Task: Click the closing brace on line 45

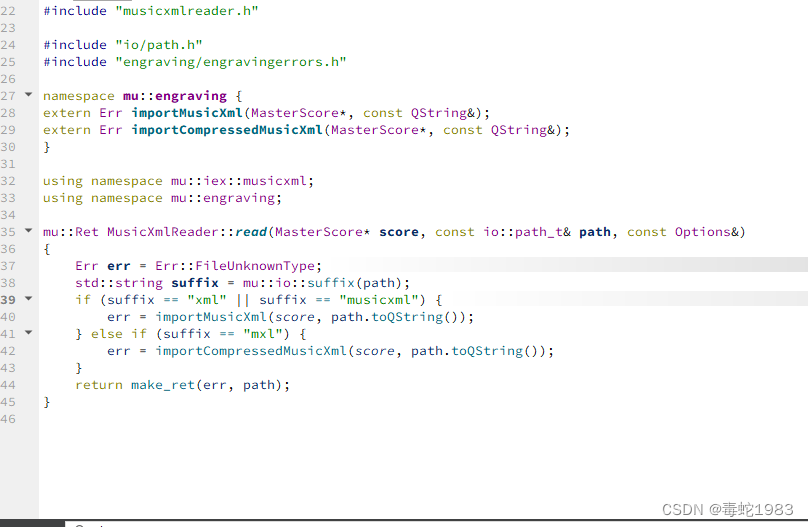Action: point(47,402)
